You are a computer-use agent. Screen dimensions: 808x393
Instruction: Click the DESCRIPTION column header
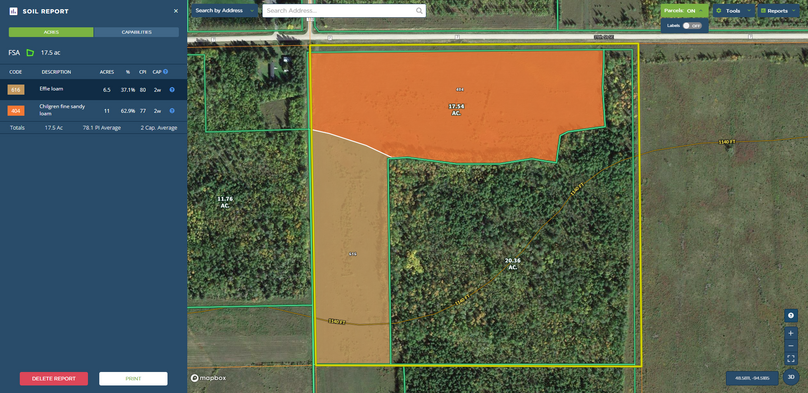(x=56, y=72)
